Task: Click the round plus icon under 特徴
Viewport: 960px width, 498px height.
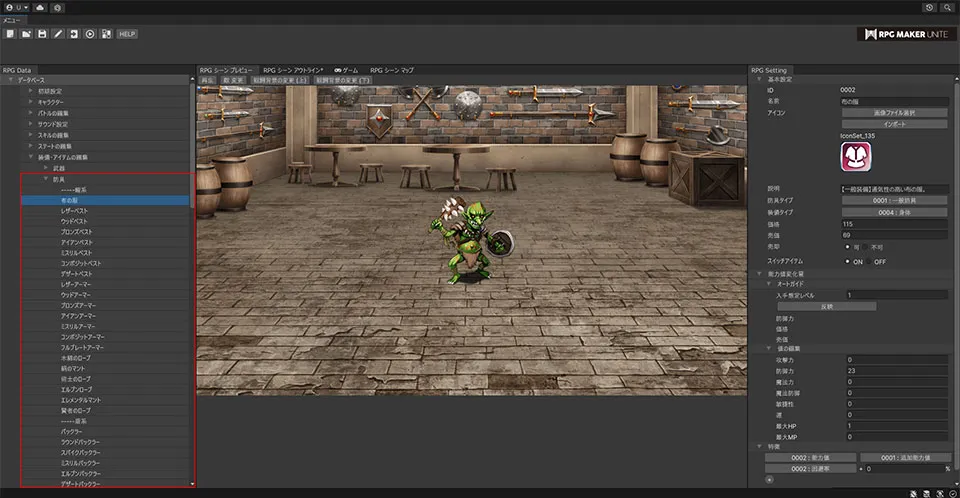Action: tap(769, 480)
